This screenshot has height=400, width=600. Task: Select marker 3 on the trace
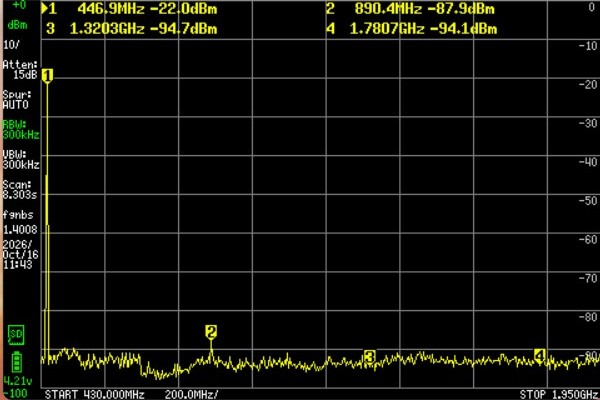[x=369, y=357]
